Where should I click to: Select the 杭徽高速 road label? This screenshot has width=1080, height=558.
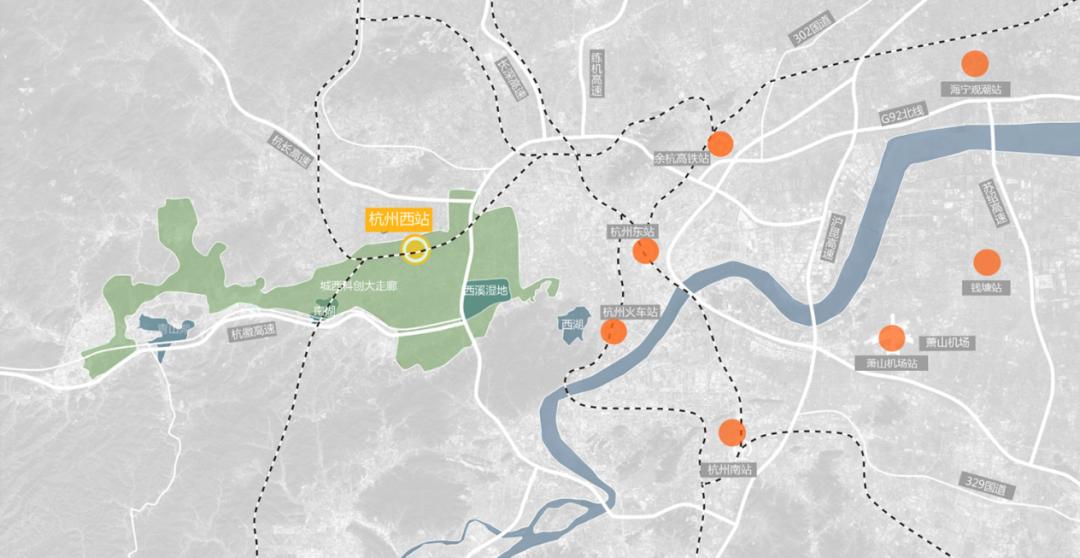coord(253,331)
